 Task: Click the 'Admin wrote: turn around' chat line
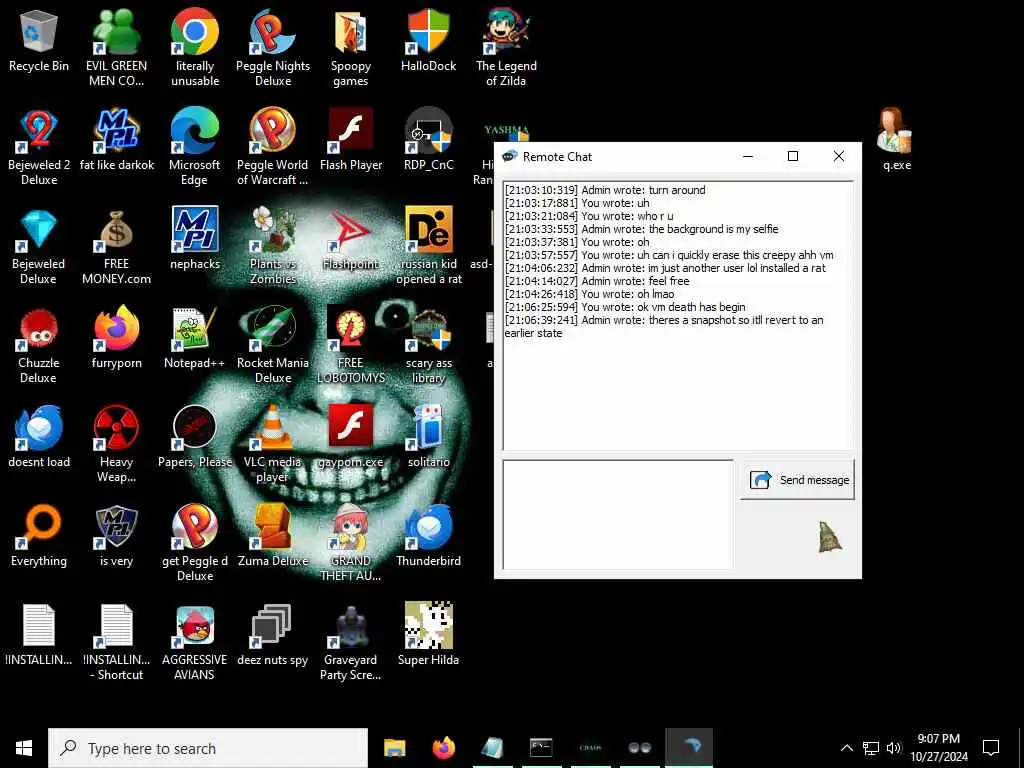click(x=605, y=190)
